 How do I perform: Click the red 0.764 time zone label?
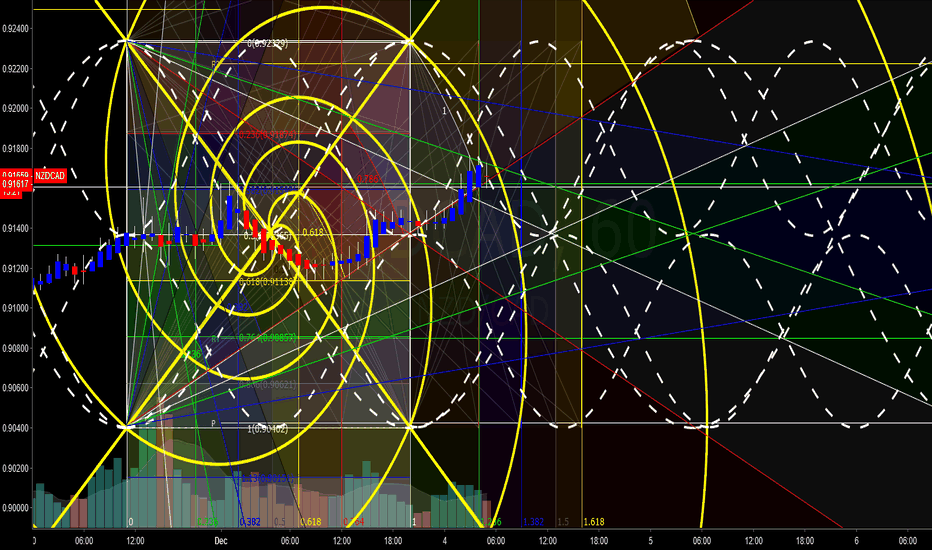(354, 522)
